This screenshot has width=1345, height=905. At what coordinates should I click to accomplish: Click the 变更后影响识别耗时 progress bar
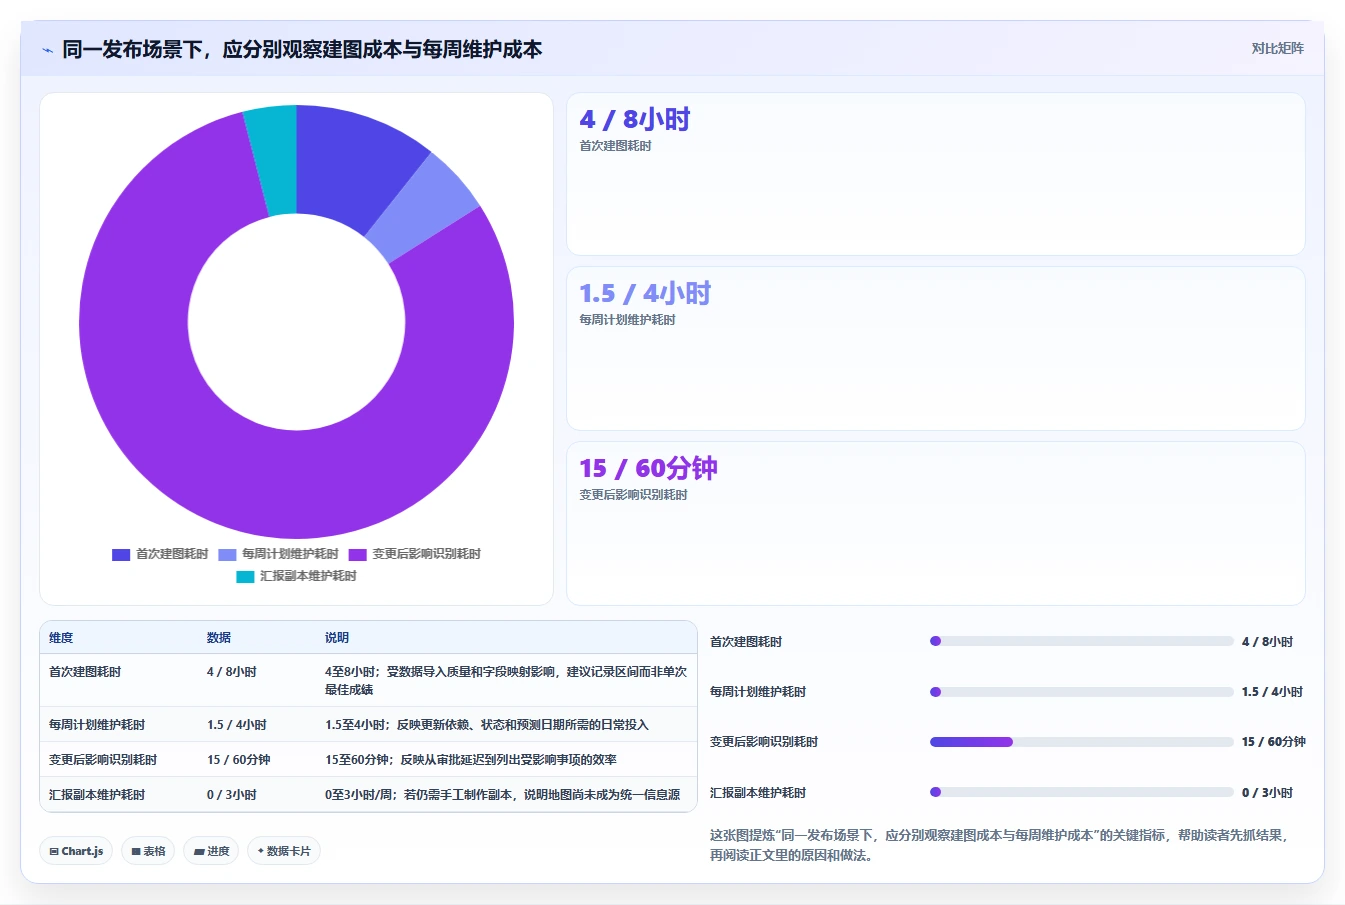coord(1082,742)
